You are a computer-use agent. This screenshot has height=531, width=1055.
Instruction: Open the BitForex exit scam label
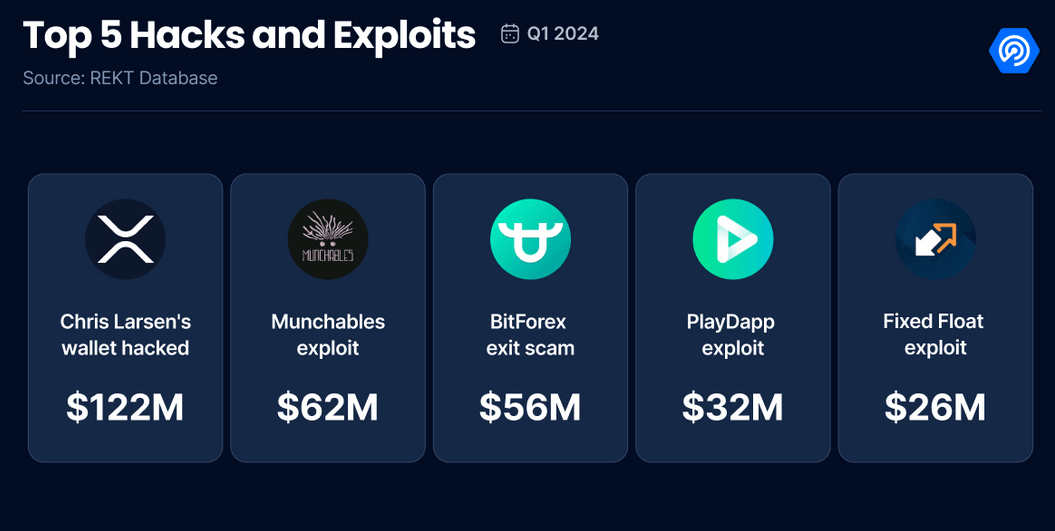(x=530, y=334)
